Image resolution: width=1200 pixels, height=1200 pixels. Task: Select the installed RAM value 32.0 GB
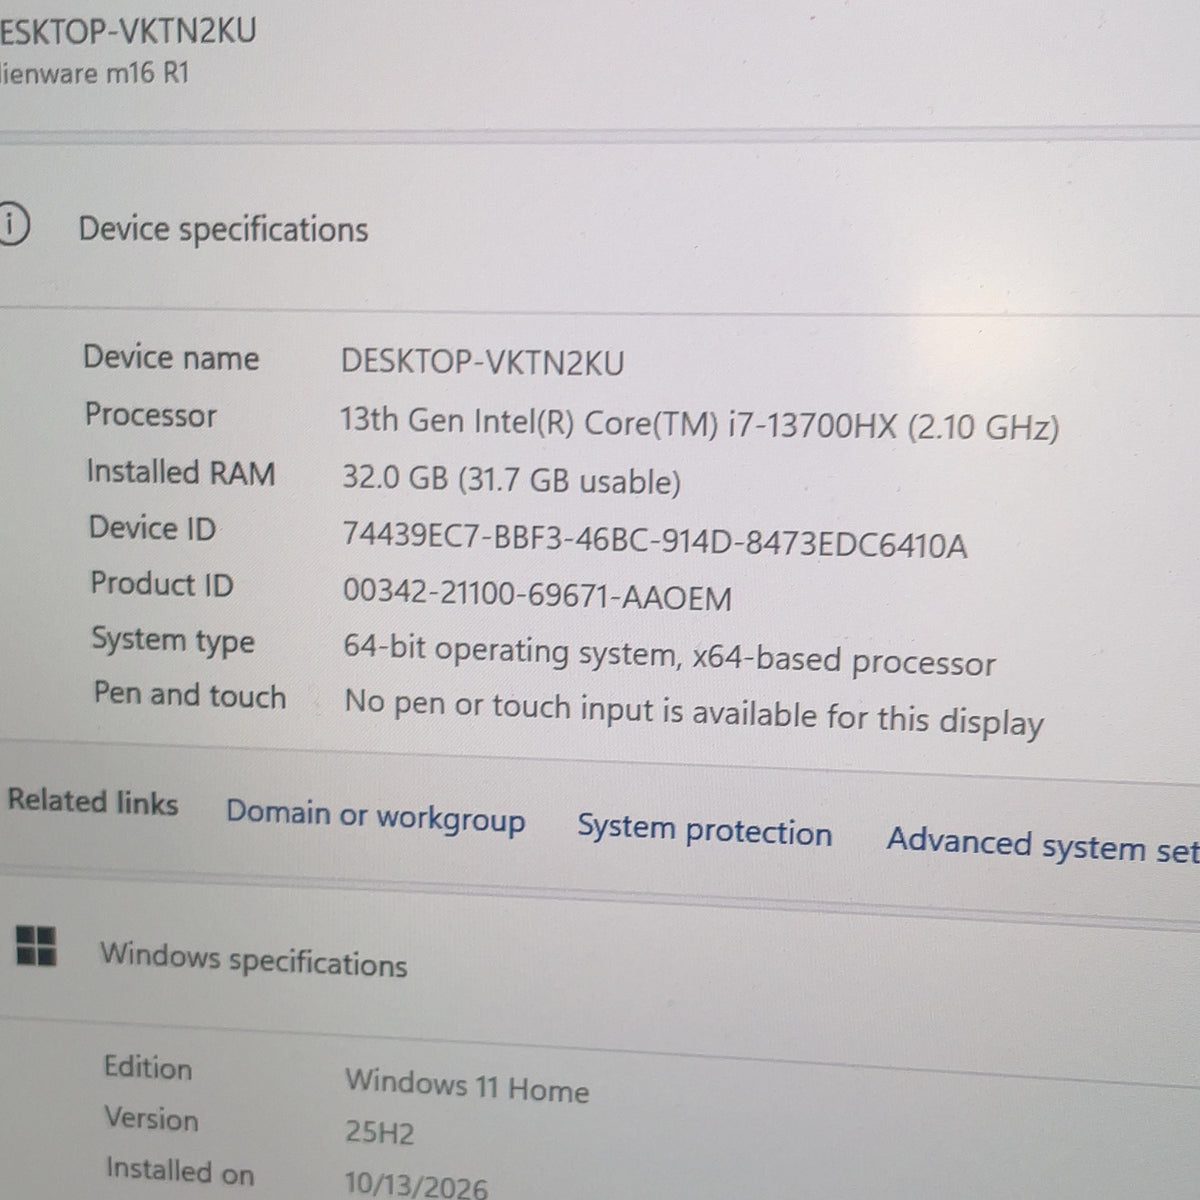[x=511, y=480]
